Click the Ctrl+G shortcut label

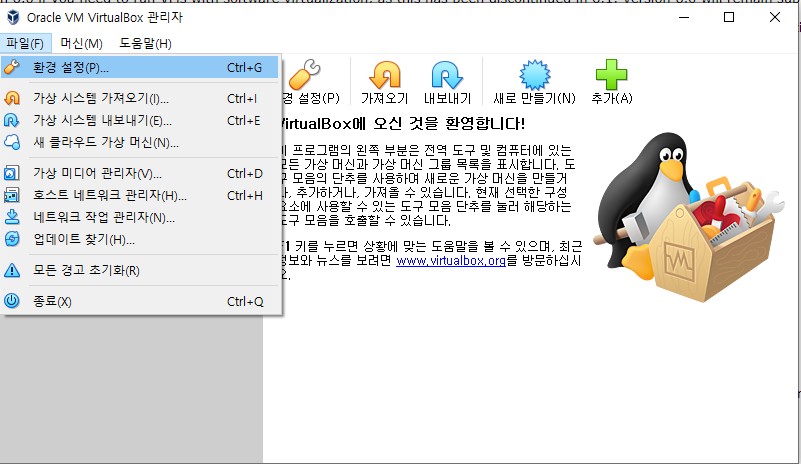click(244, 67)
